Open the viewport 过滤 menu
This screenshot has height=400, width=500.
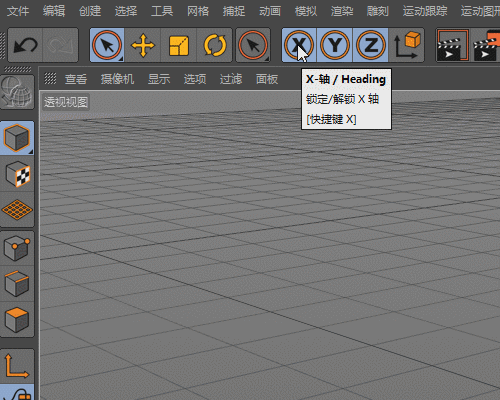231,79
